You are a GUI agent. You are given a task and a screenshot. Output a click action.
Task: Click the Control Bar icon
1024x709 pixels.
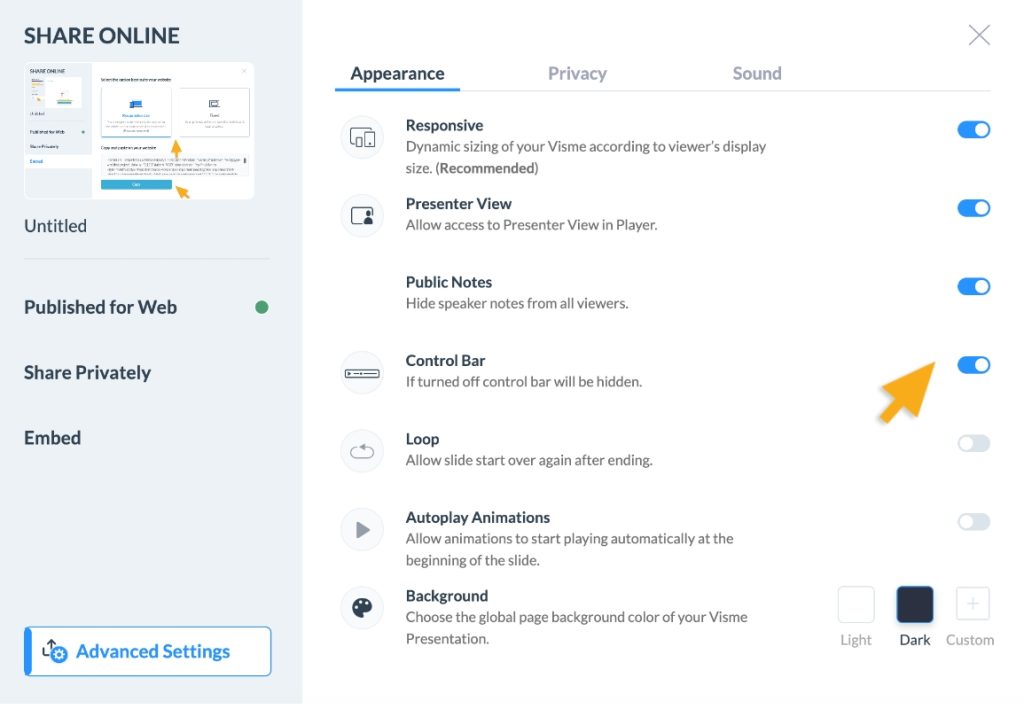click(361, 372)
